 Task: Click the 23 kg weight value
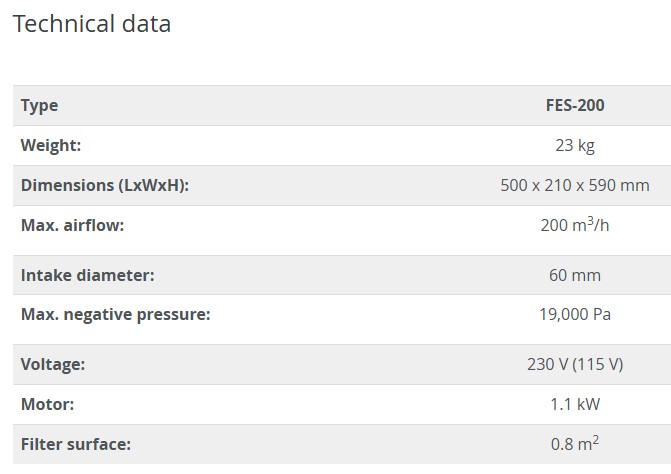(575, 145)
